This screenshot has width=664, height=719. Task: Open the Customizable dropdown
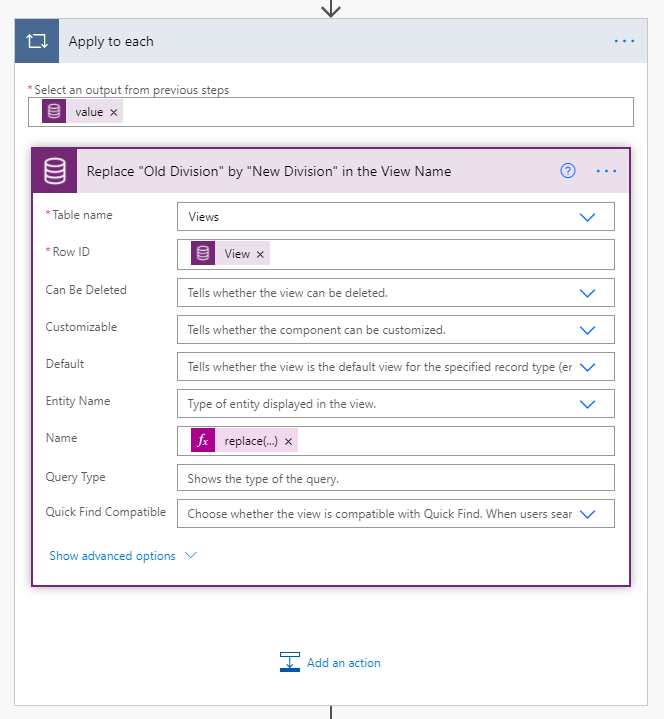pos(587,330)
